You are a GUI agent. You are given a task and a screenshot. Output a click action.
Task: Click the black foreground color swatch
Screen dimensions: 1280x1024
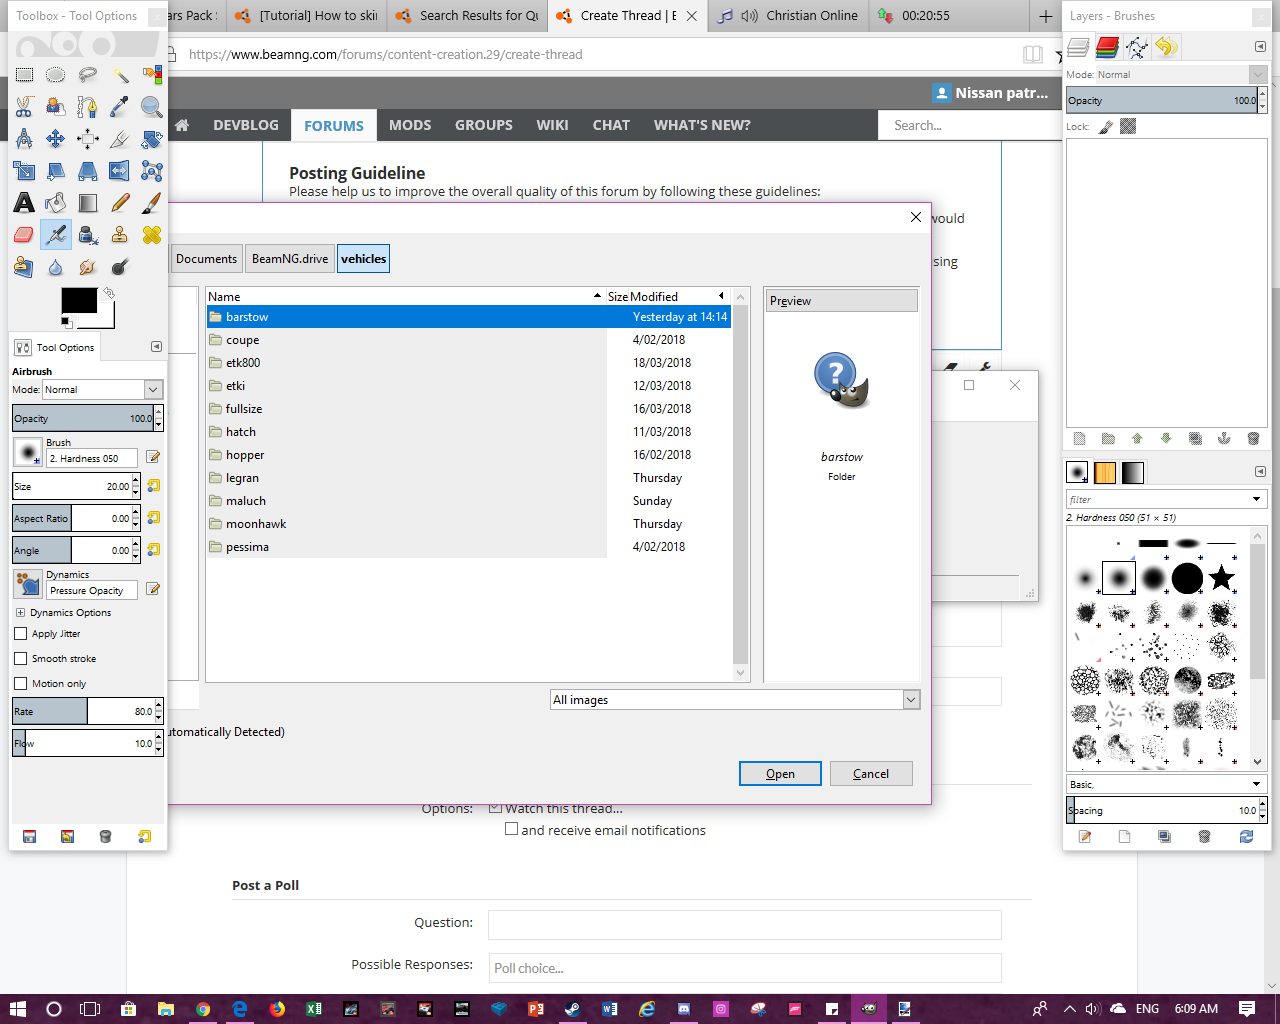pyautogui.click(x=79, y=300)
